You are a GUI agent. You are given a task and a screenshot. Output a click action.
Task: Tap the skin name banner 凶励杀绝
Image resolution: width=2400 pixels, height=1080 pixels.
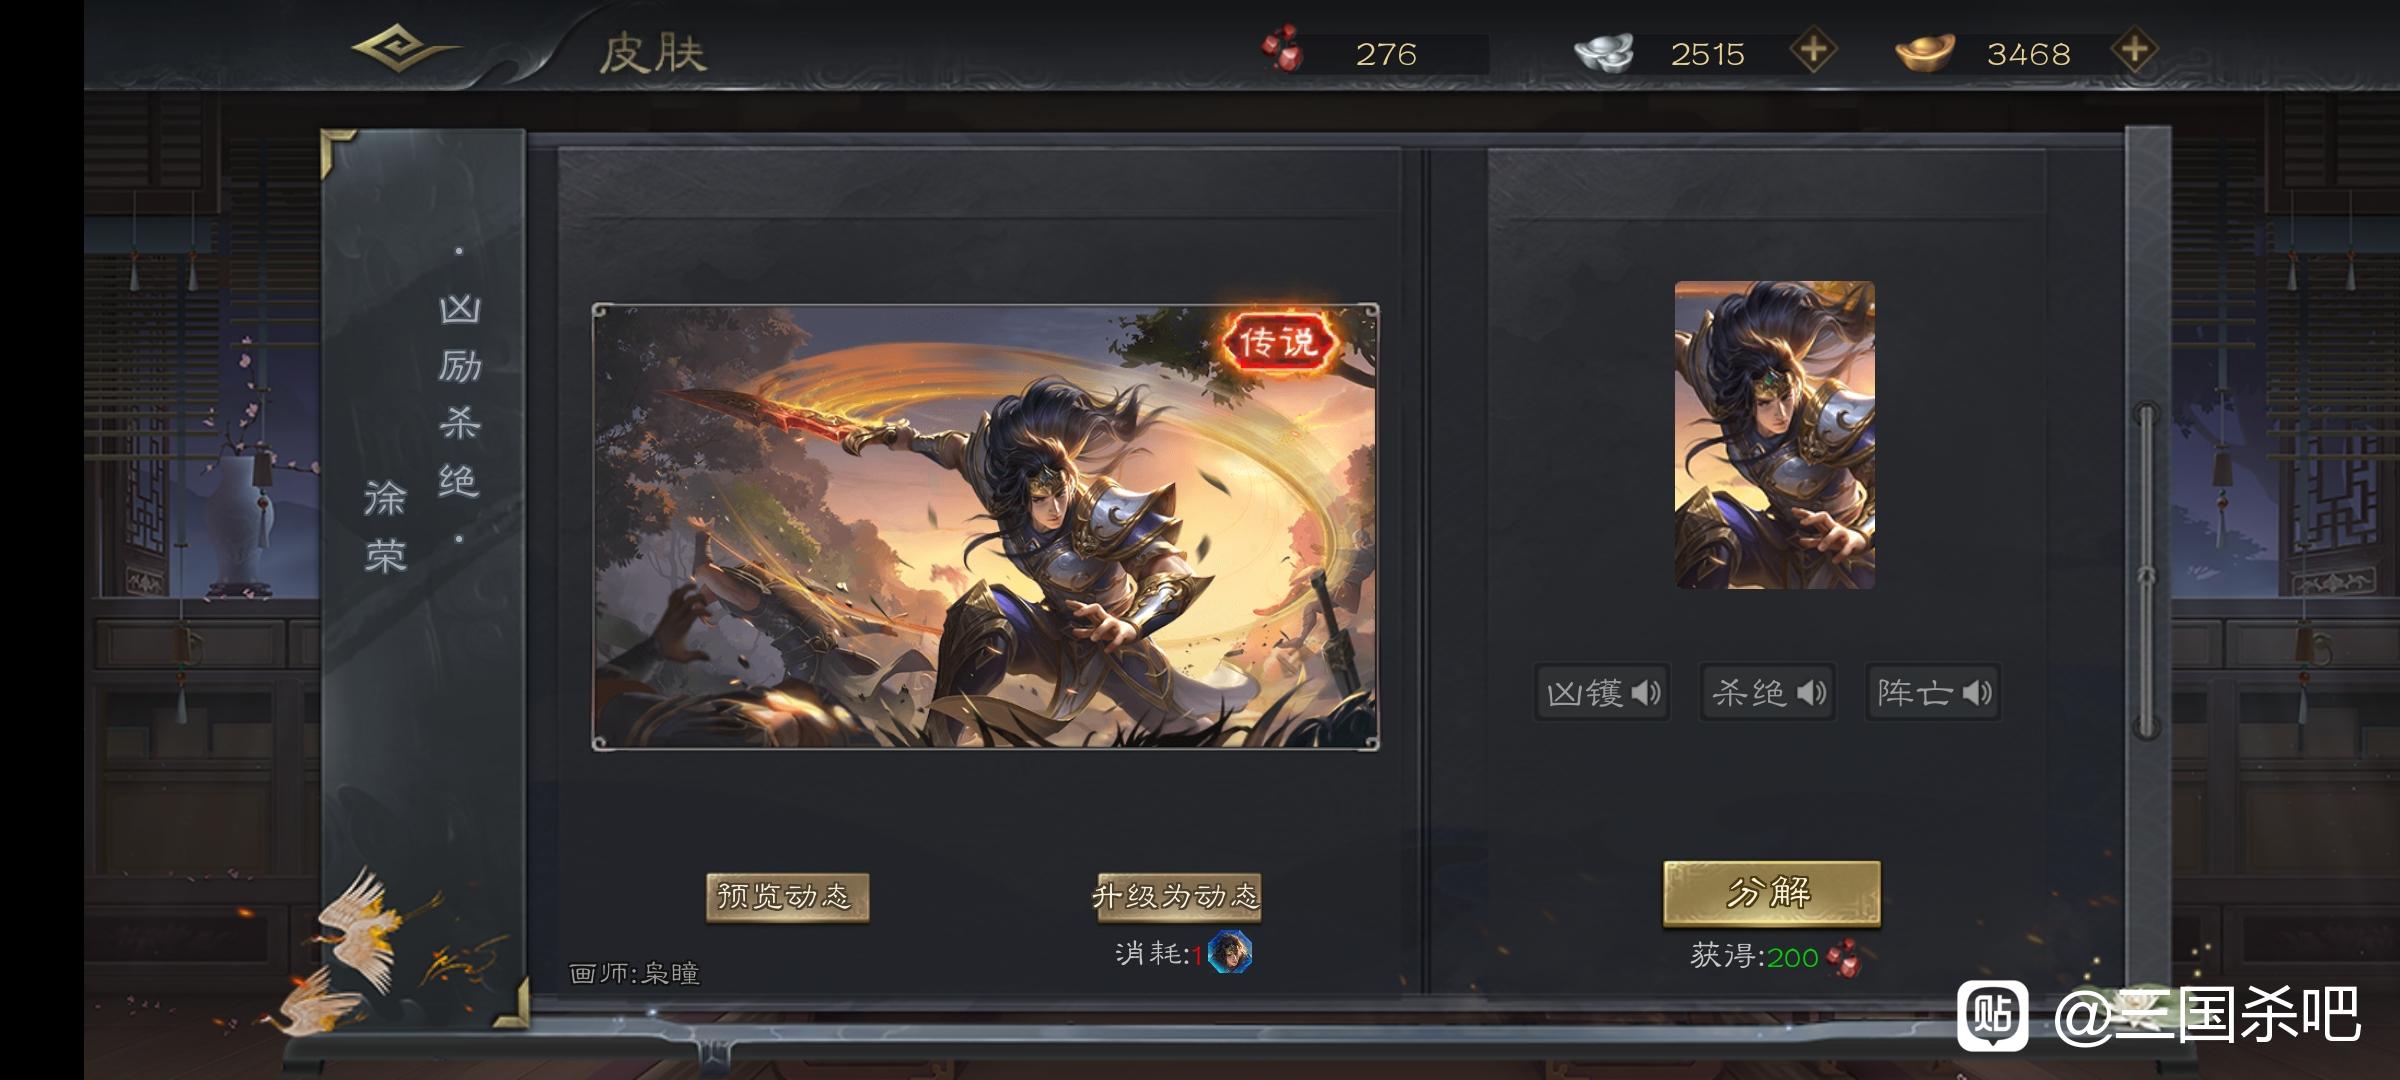click(x=460, y=396)
